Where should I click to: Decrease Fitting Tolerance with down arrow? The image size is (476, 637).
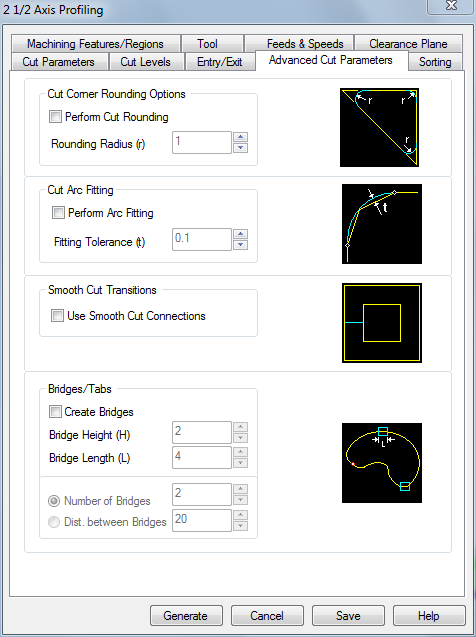pyautogui.click(x=240, y=244)
